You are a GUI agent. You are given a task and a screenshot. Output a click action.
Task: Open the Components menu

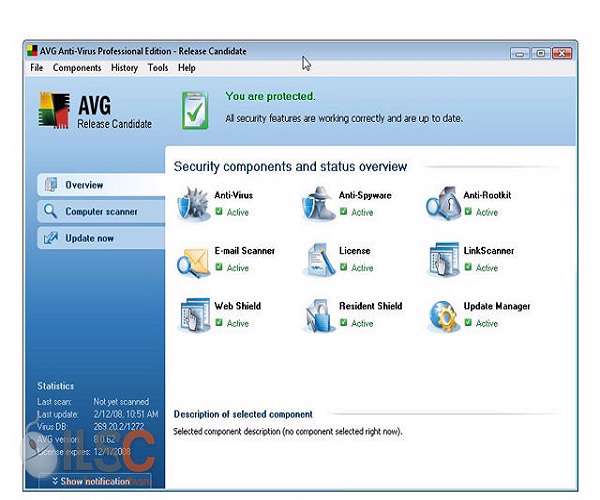77,68
